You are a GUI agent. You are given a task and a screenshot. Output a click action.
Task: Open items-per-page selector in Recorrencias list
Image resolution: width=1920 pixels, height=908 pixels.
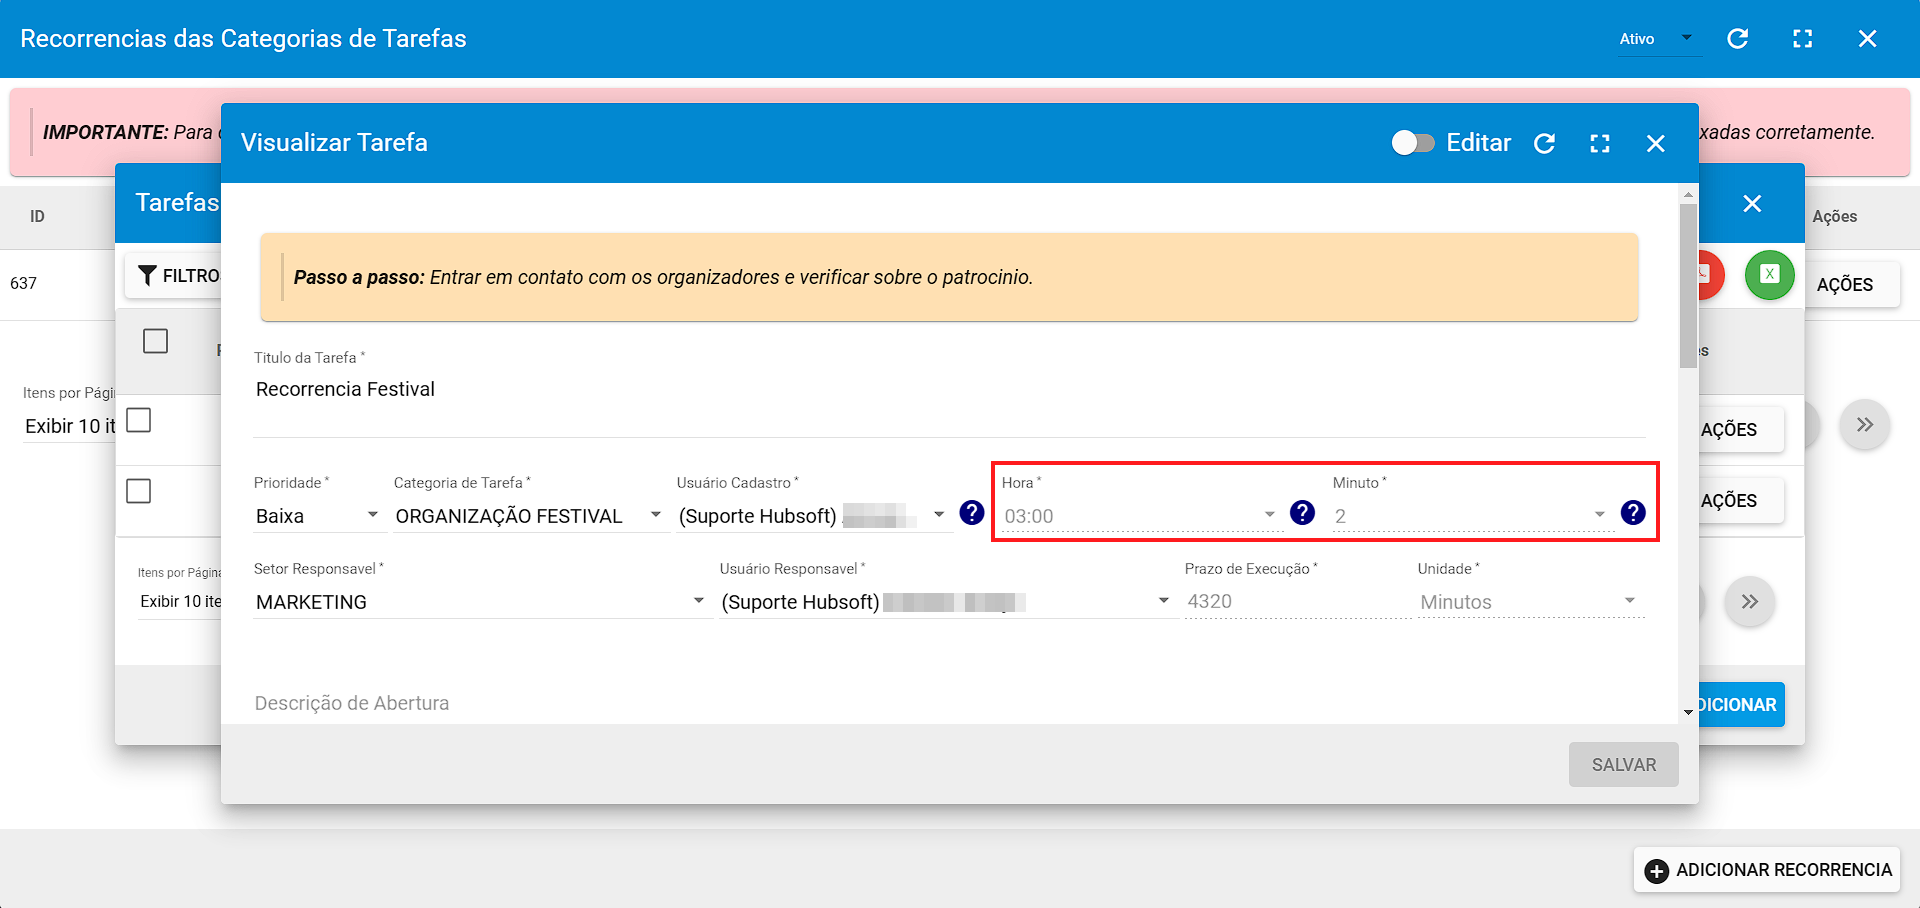tap(69, 427)
